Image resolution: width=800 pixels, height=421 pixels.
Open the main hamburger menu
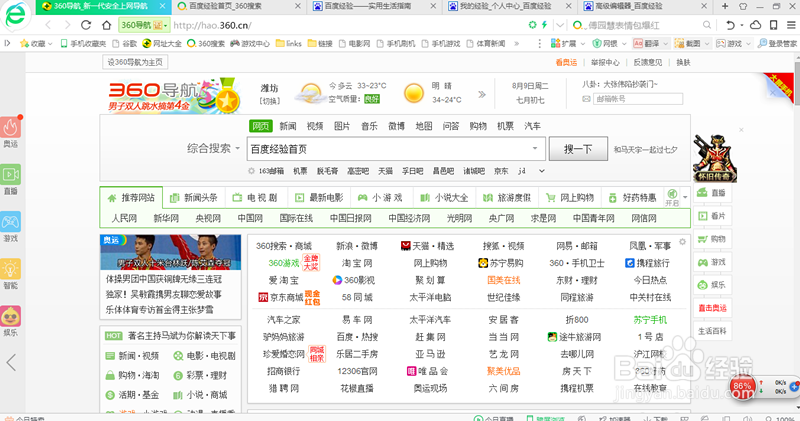click(x=791, y=25)
